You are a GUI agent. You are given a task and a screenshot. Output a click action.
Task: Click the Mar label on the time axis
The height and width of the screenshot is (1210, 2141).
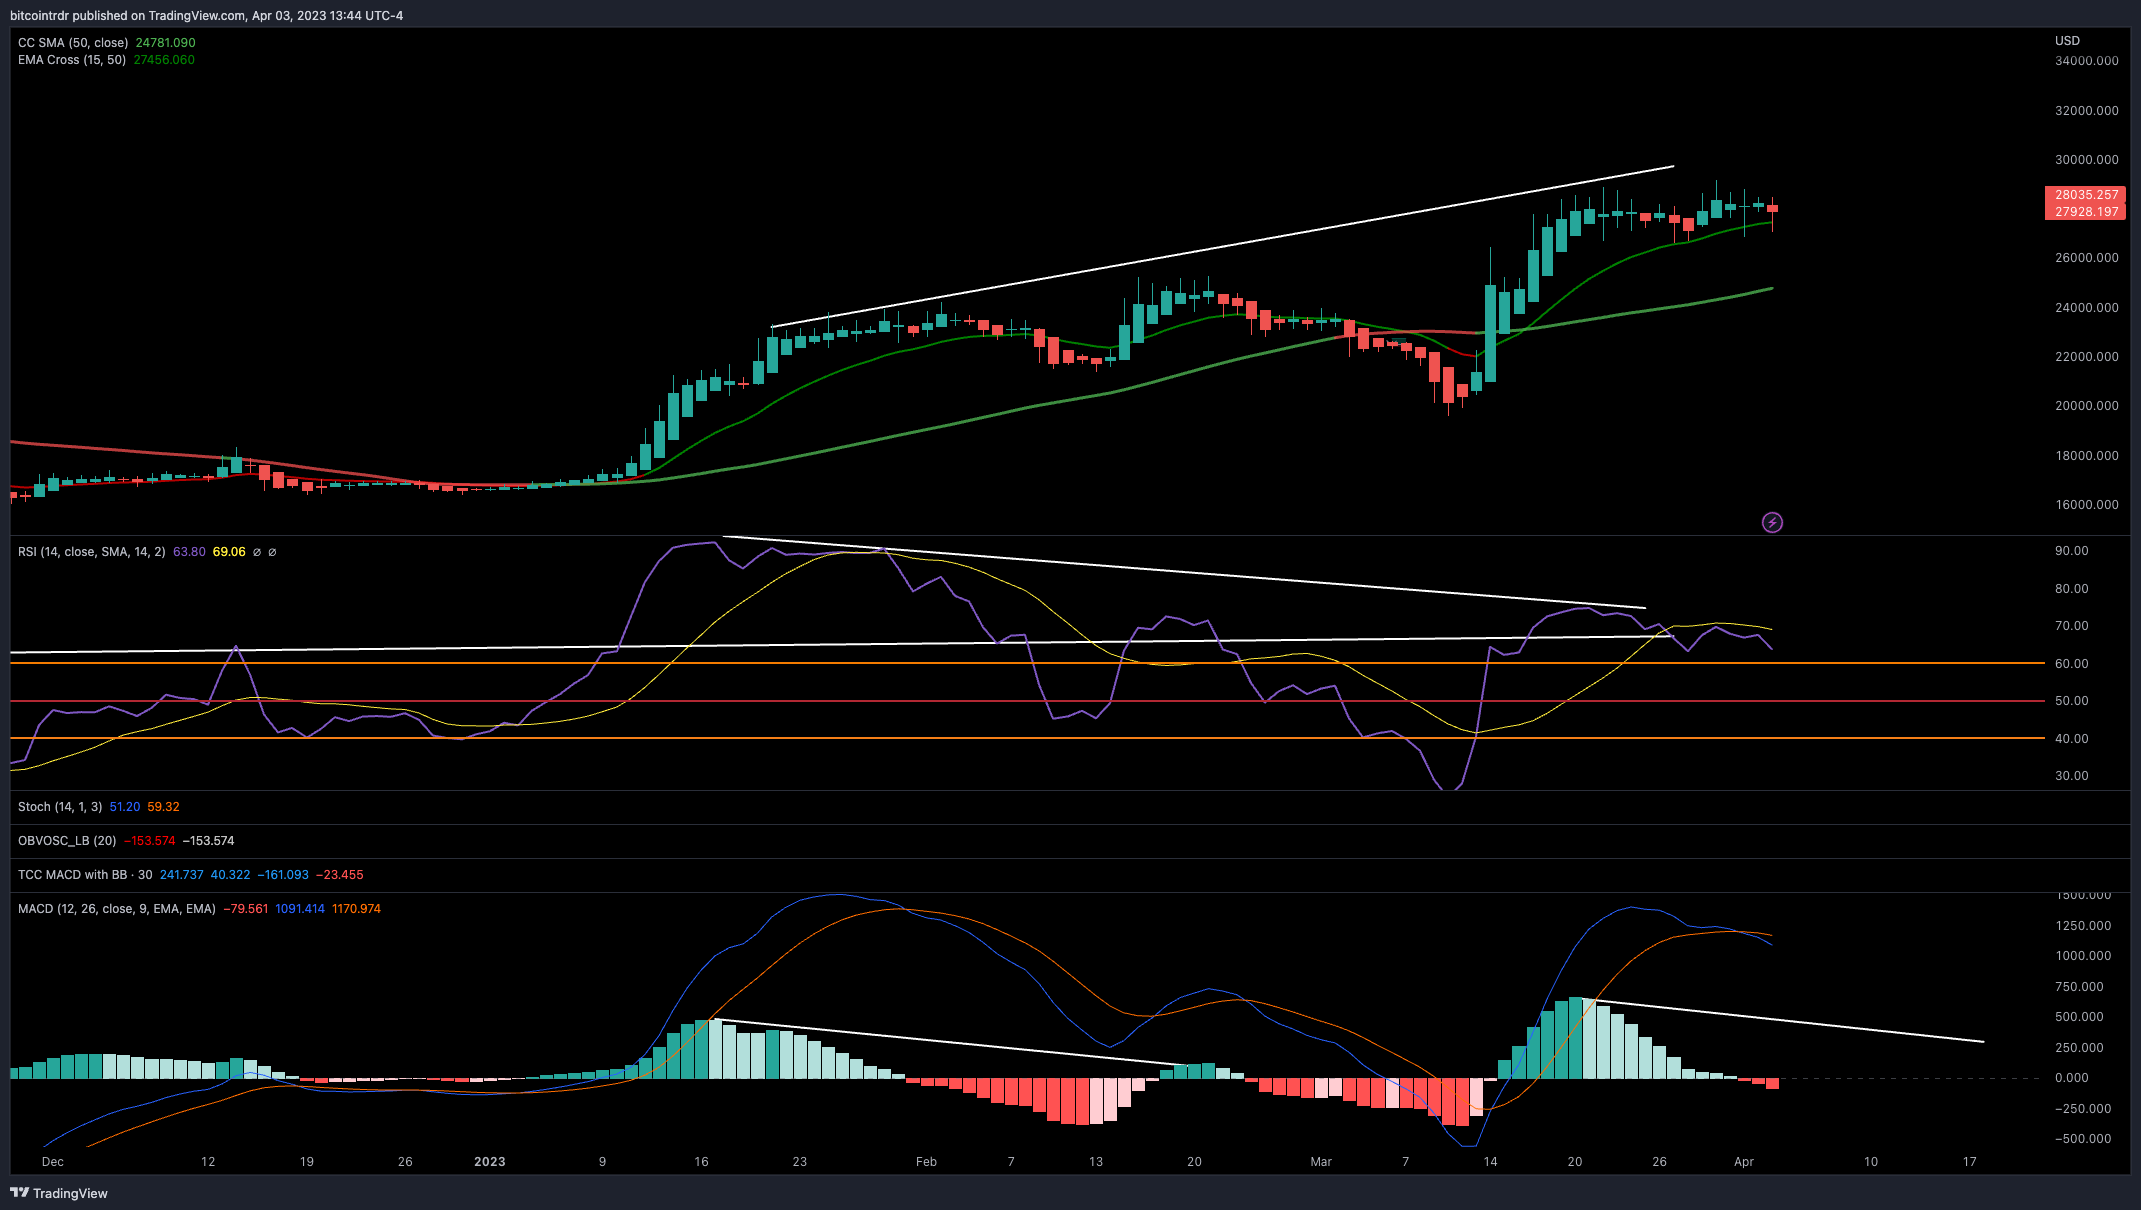(x=1321, y=1162)
